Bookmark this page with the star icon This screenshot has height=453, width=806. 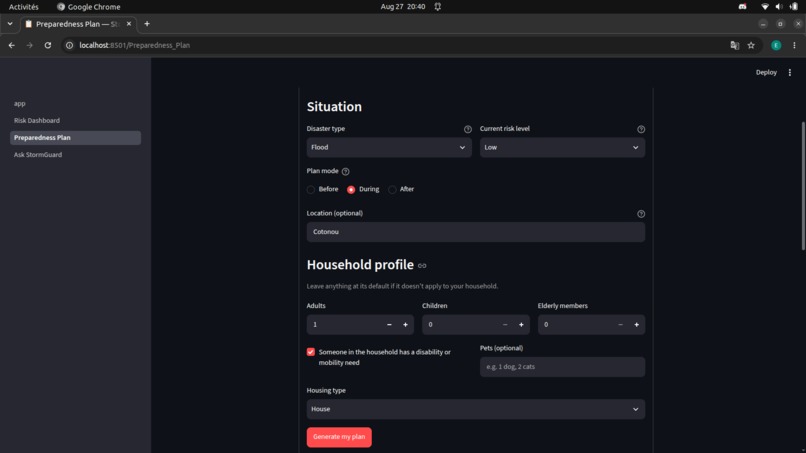(751, 45)
